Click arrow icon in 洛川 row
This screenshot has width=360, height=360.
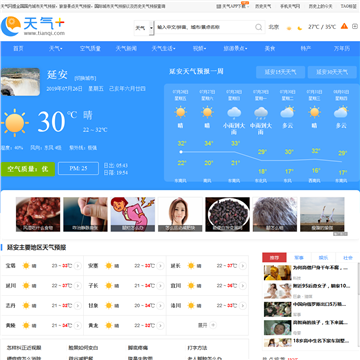point(243,306)
